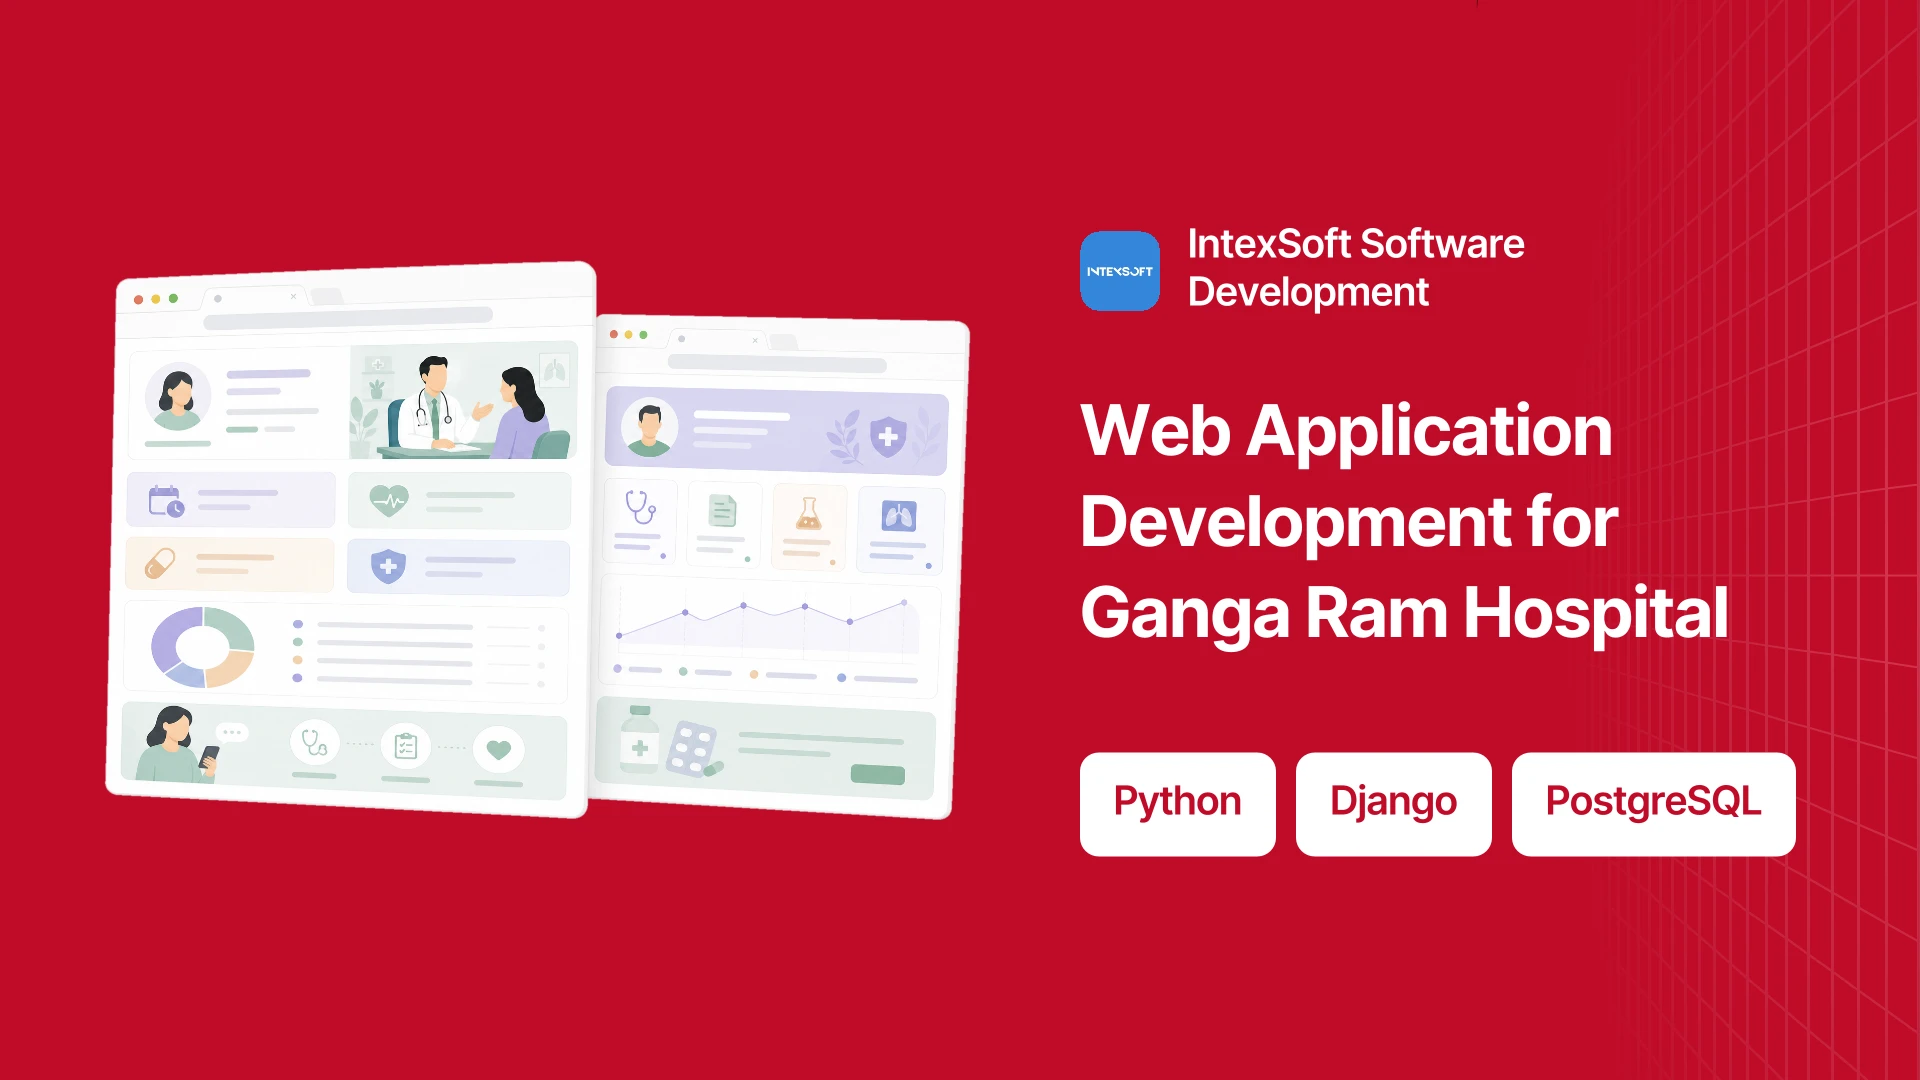Open the doctor and patient illustration
Viewport: 1920px width, 1080px height.
(x=463, y=402)
